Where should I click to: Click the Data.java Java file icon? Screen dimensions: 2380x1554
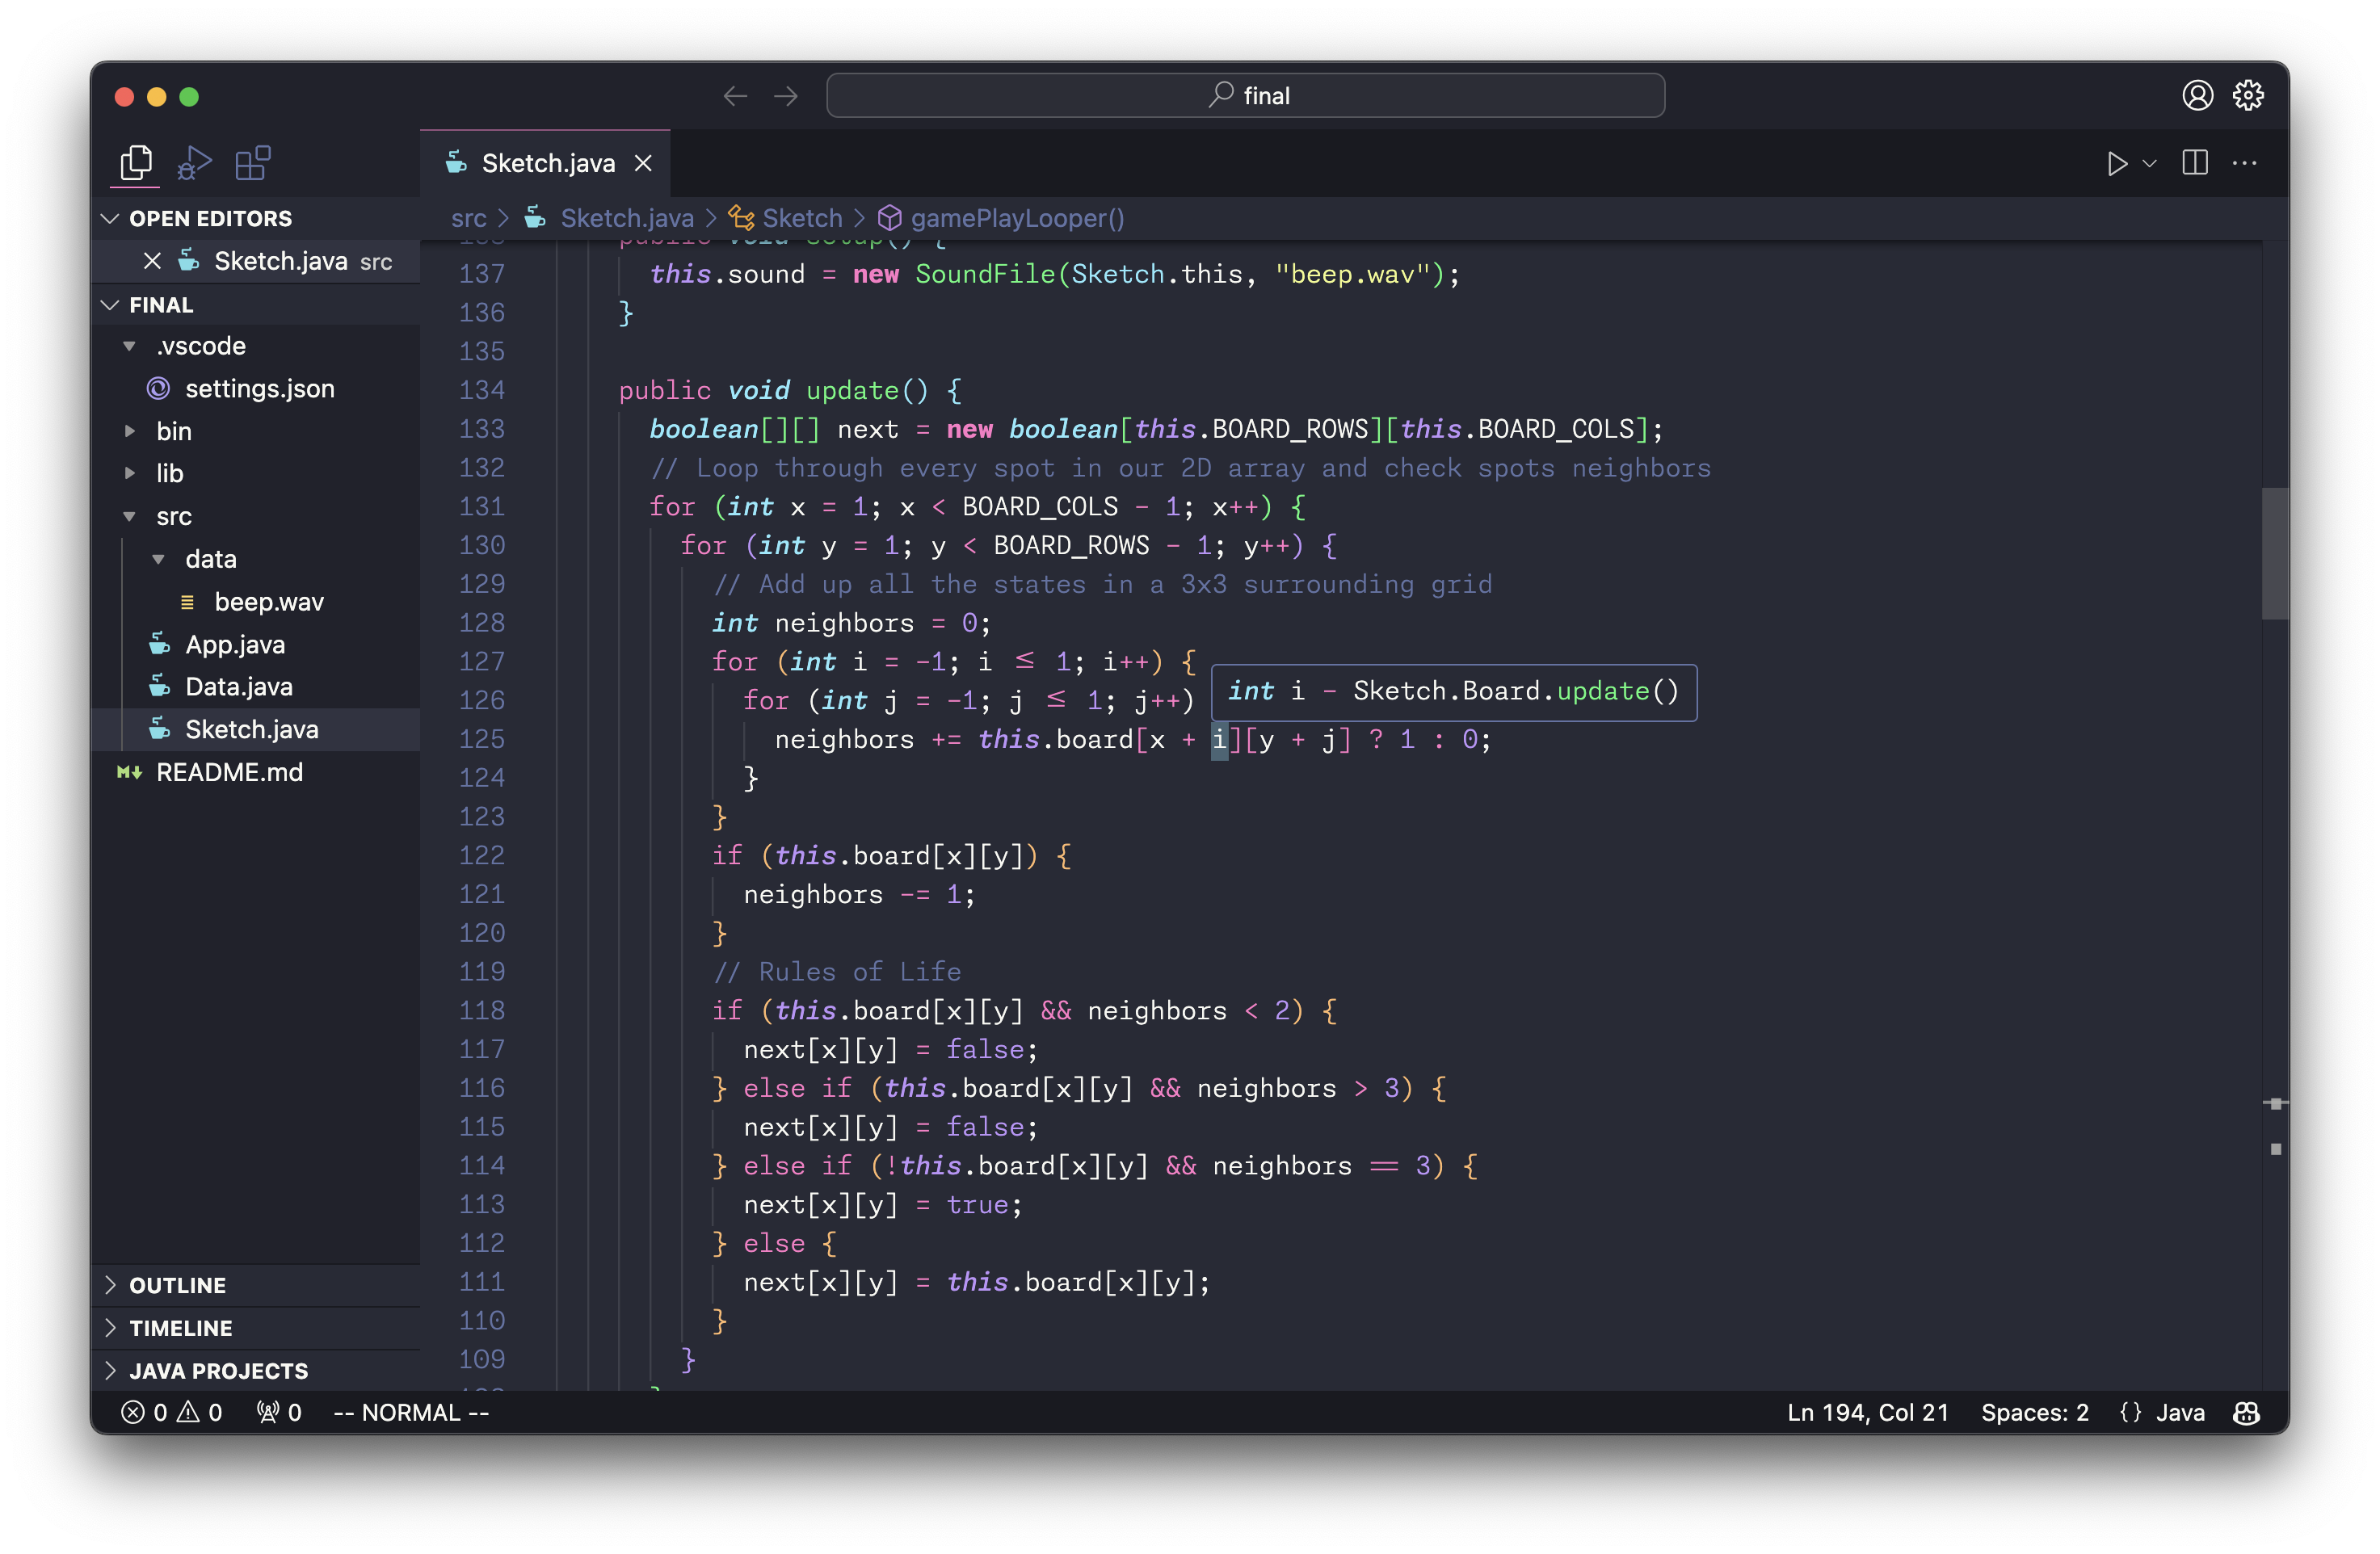[x=159, y=687]
